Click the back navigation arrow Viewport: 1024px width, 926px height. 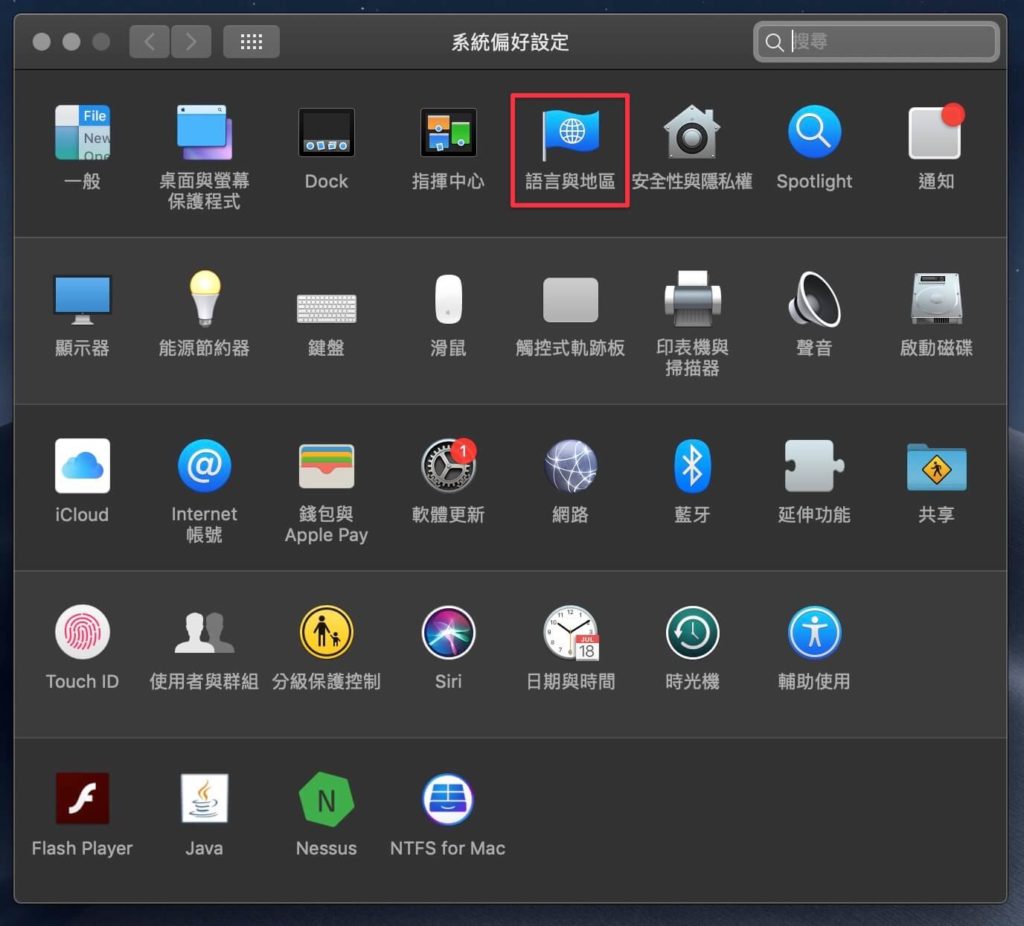coord(150,42)
